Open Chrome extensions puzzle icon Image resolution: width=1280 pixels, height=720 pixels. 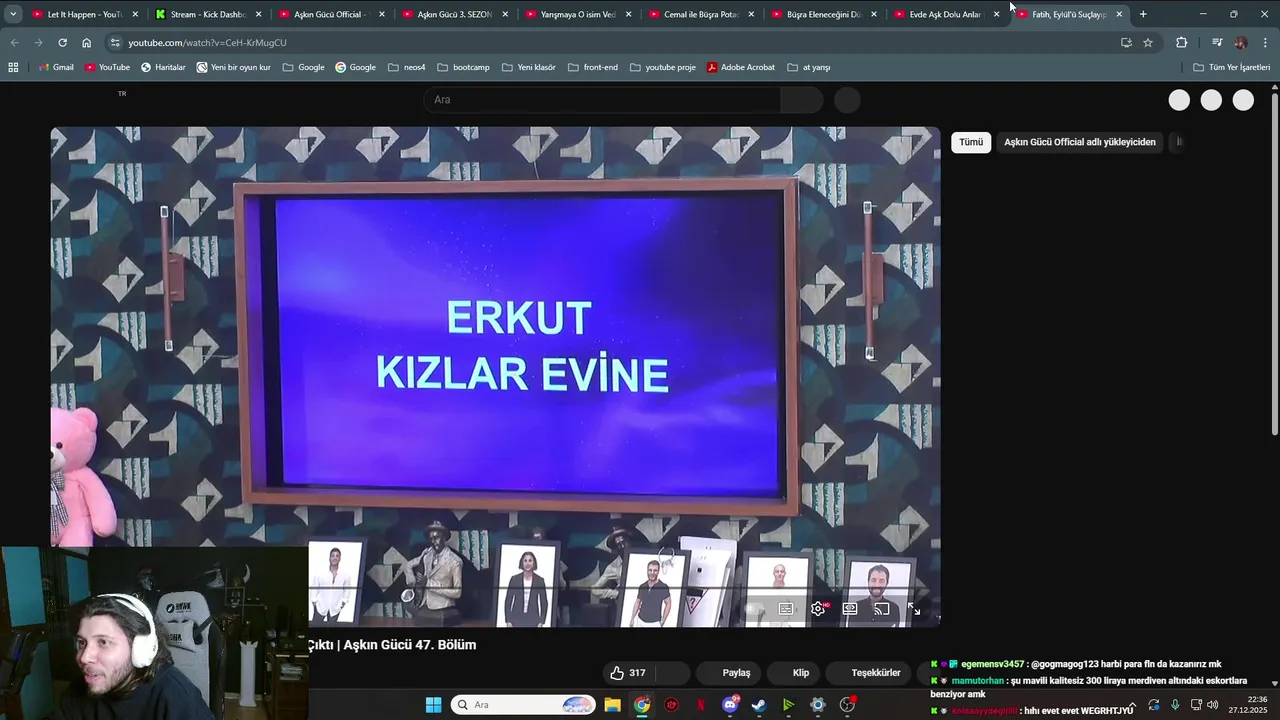(x=1181, y=43)
